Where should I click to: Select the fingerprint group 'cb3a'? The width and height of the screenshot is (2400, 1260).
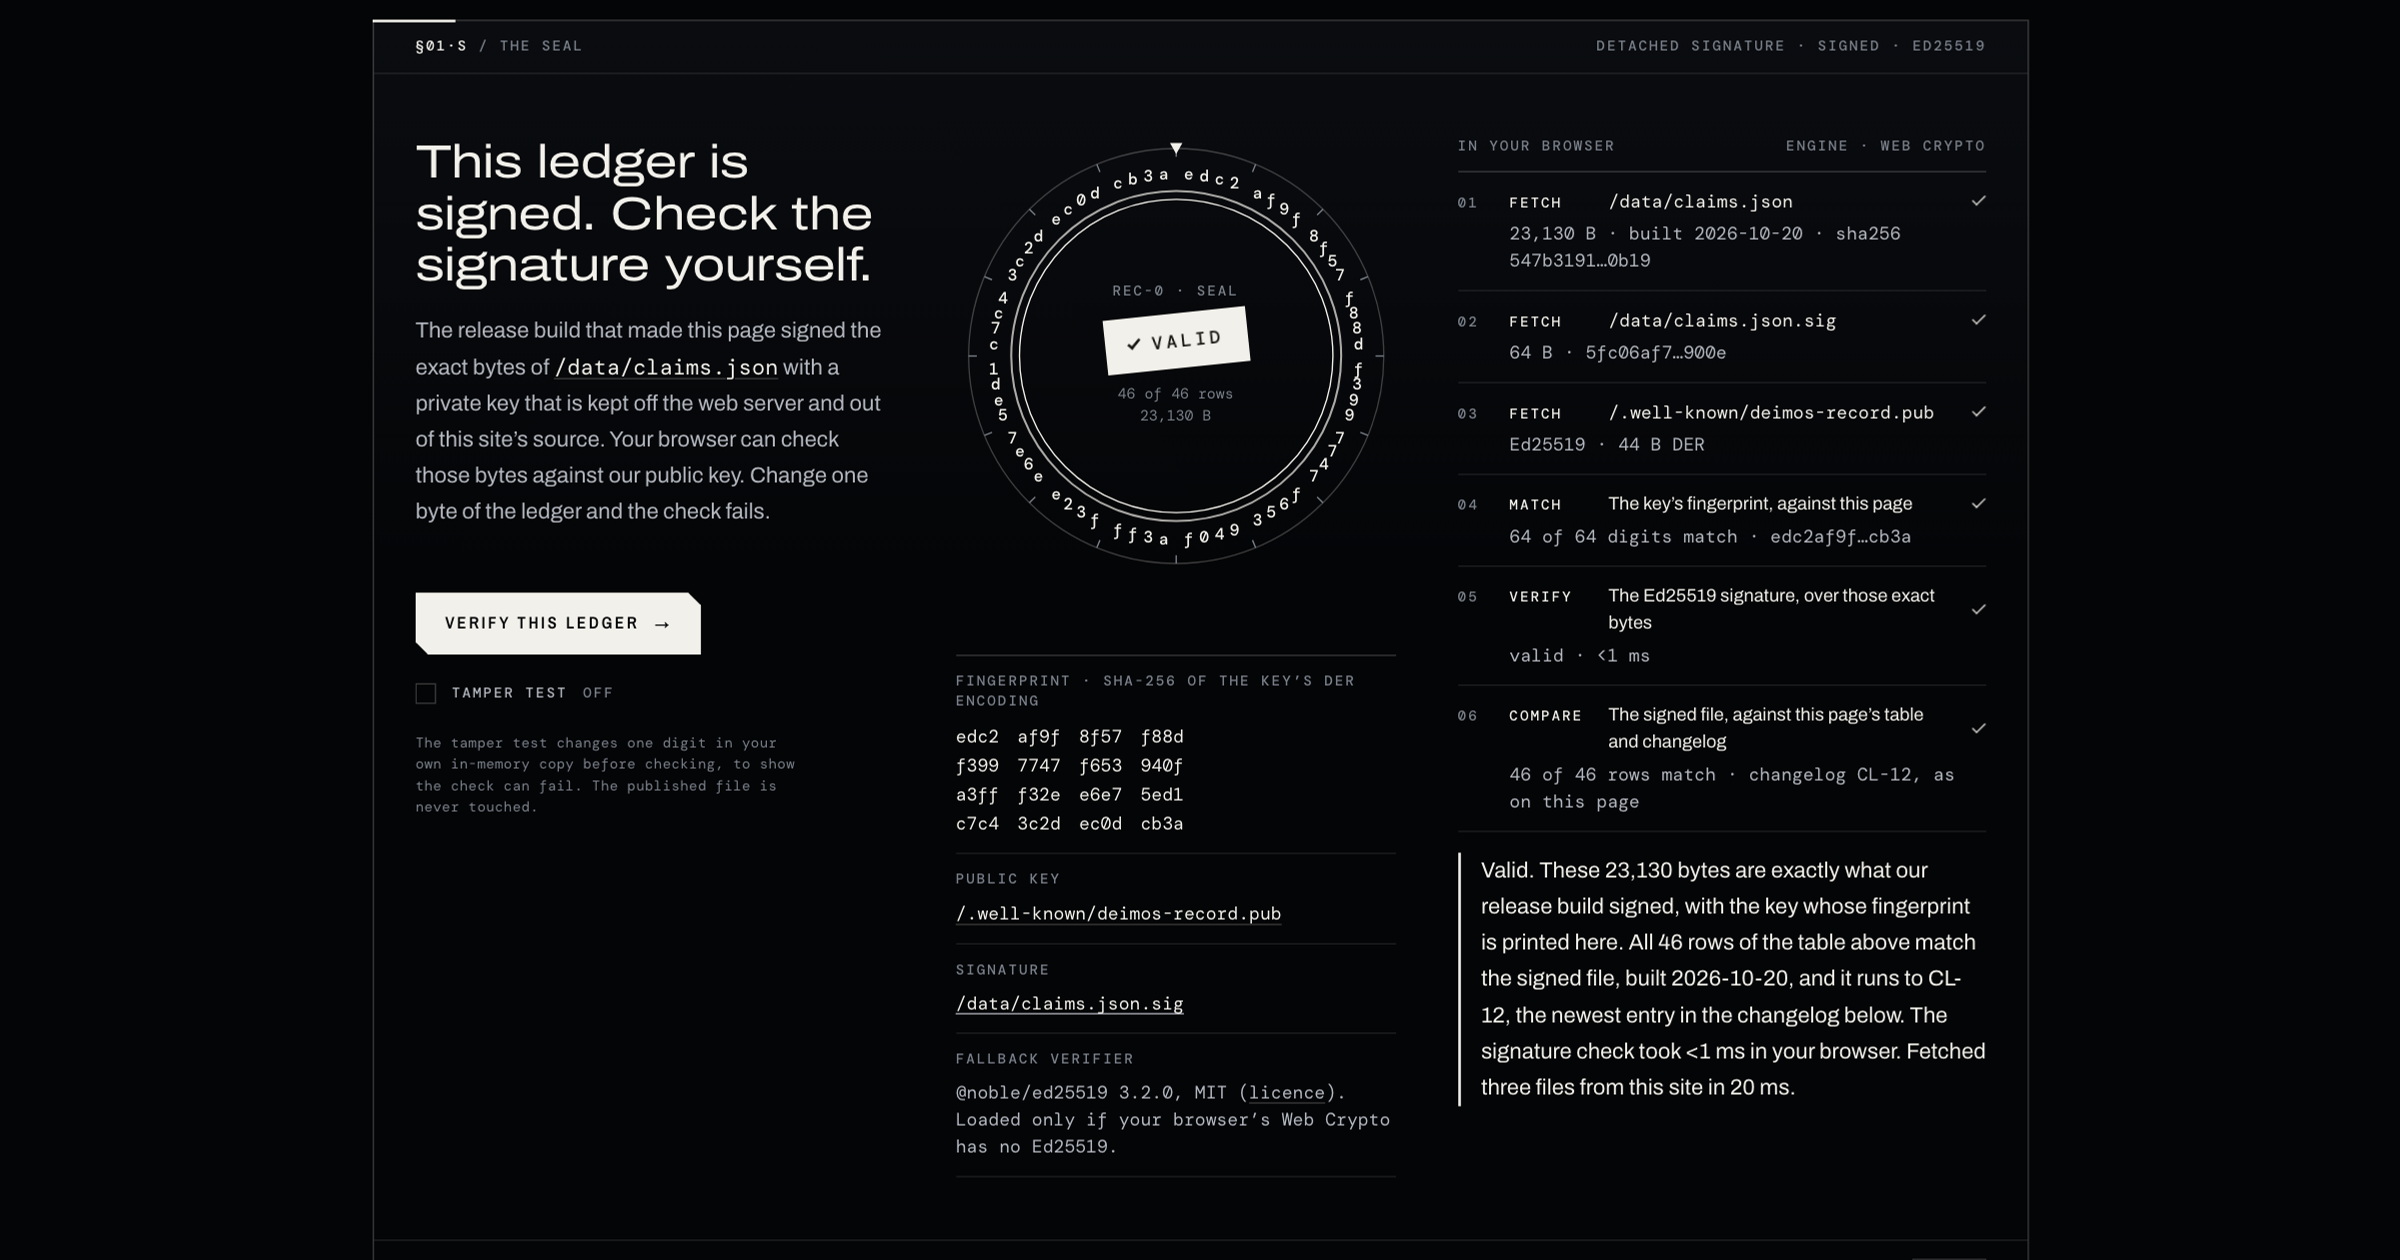1162,824
